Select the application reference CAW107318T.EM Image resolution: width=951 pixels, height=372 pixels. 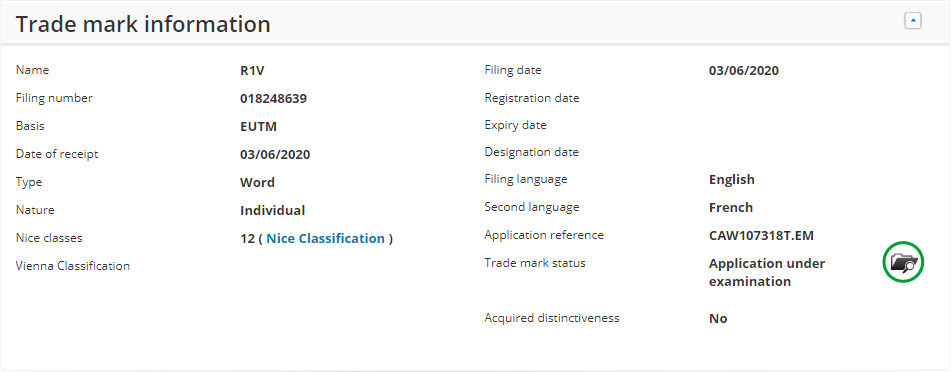point(761,235)
